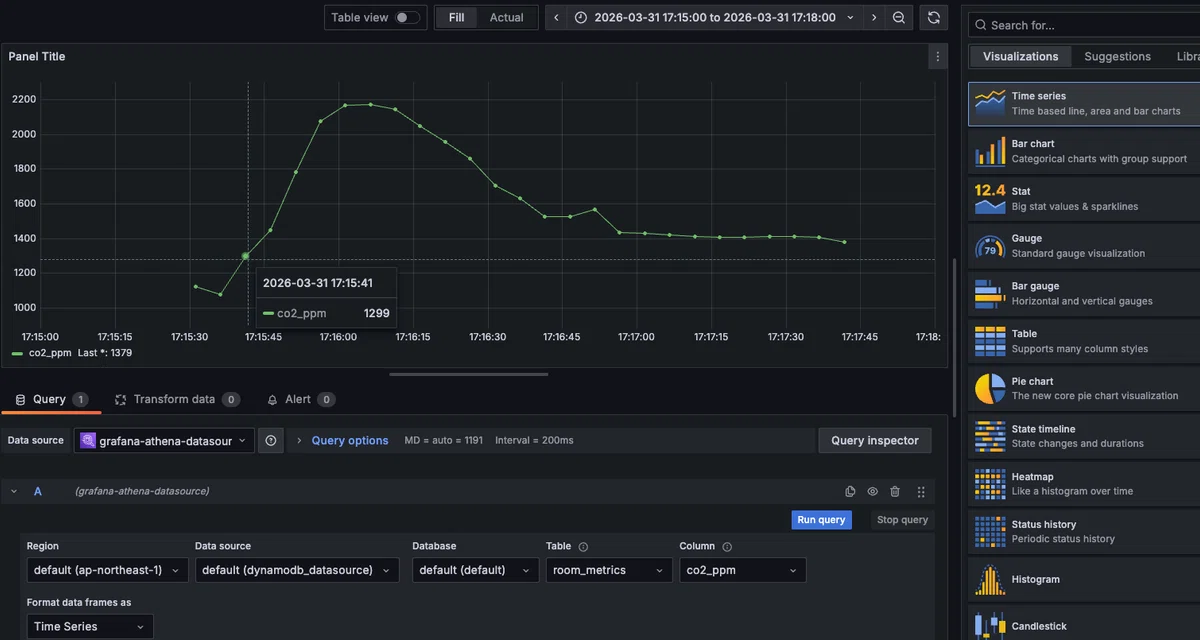This screenshot has width=1200, height=640.
Task: Open the Query inspector
Action: tap(874, 441)
